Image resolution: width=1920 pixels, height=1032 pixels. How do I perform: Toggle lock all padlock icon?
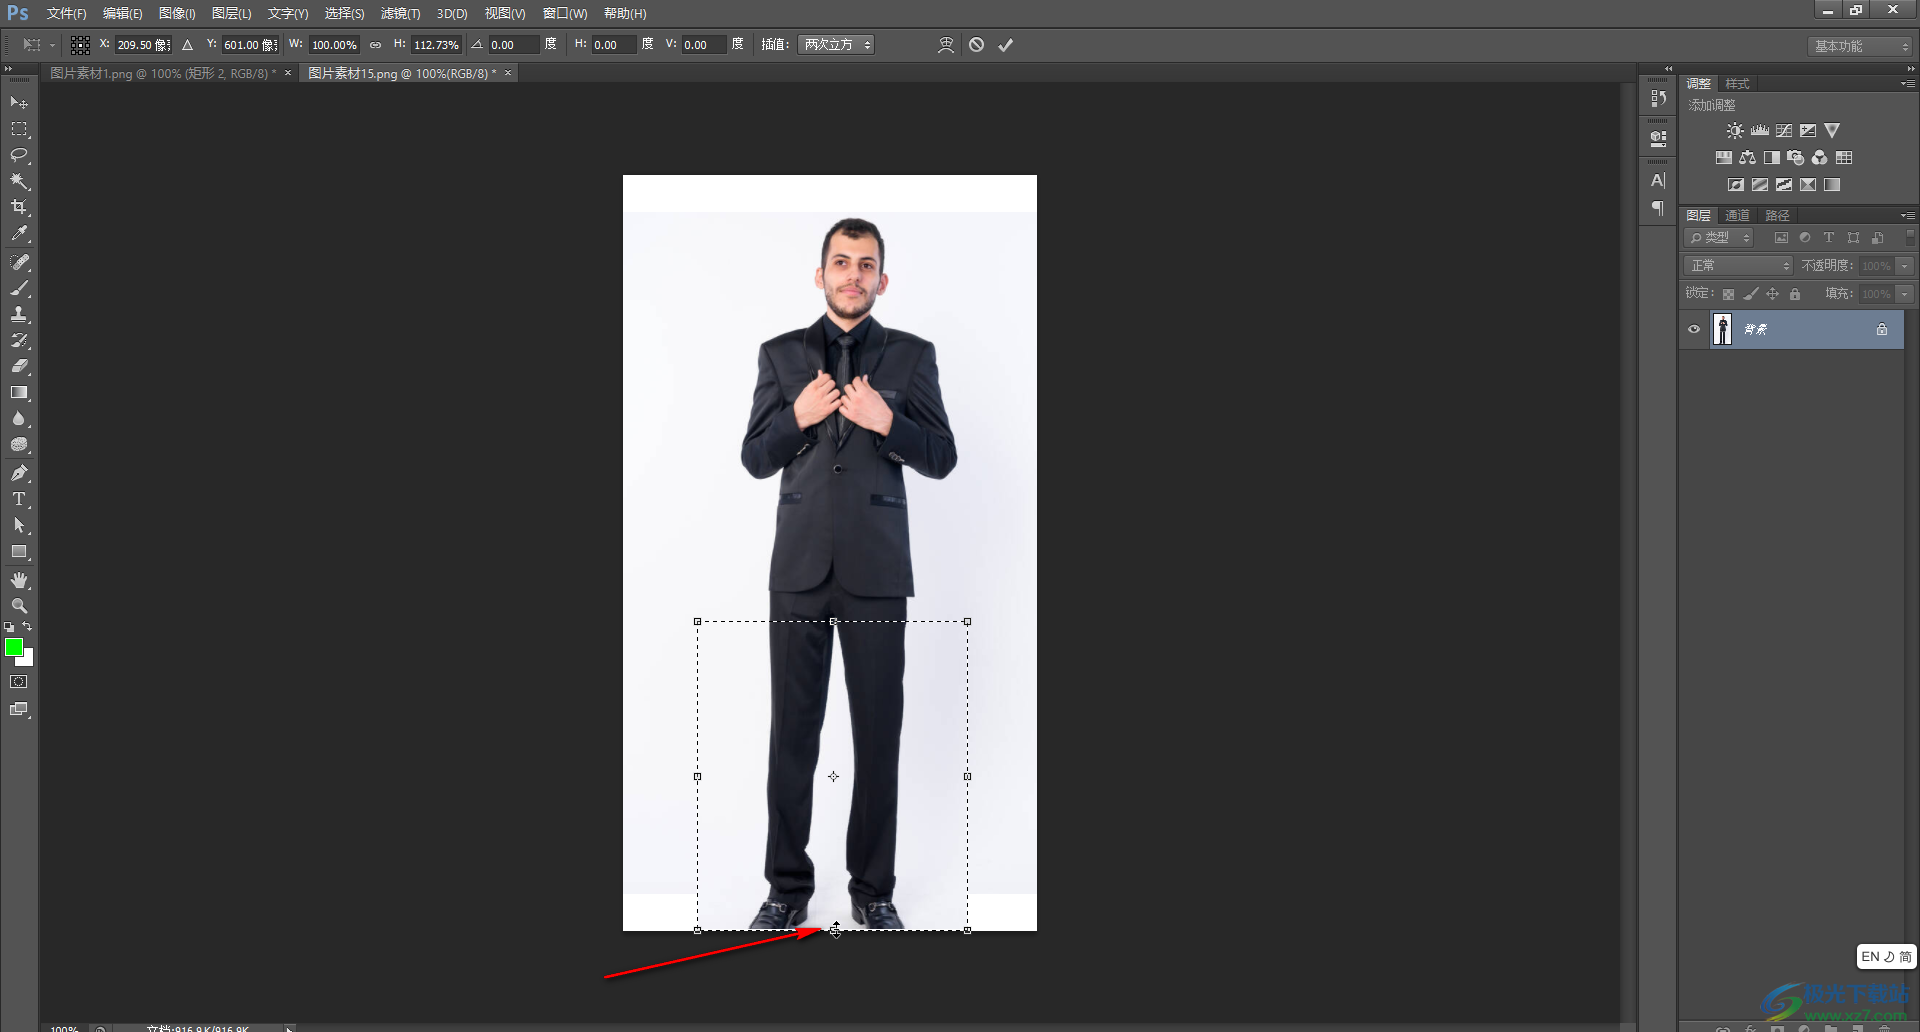coord(1795,294)
